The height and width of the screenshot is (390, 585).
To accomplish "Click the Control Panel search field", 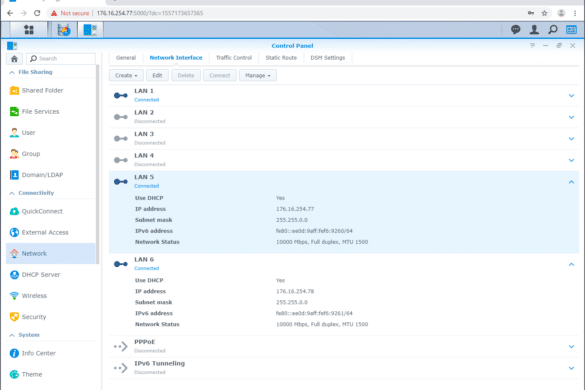I will [61, 59].
